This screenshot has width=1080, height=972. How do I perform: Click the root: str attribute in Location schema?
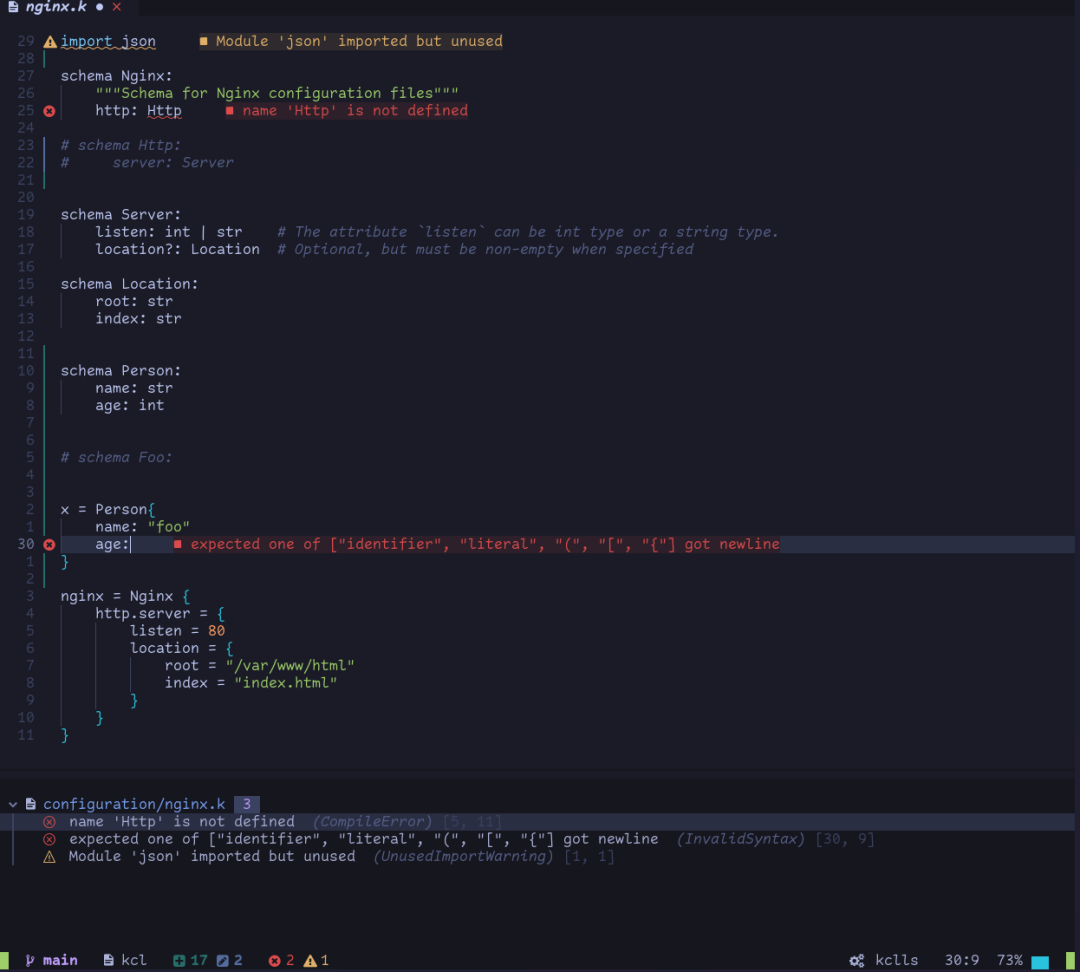coord(134,302)
